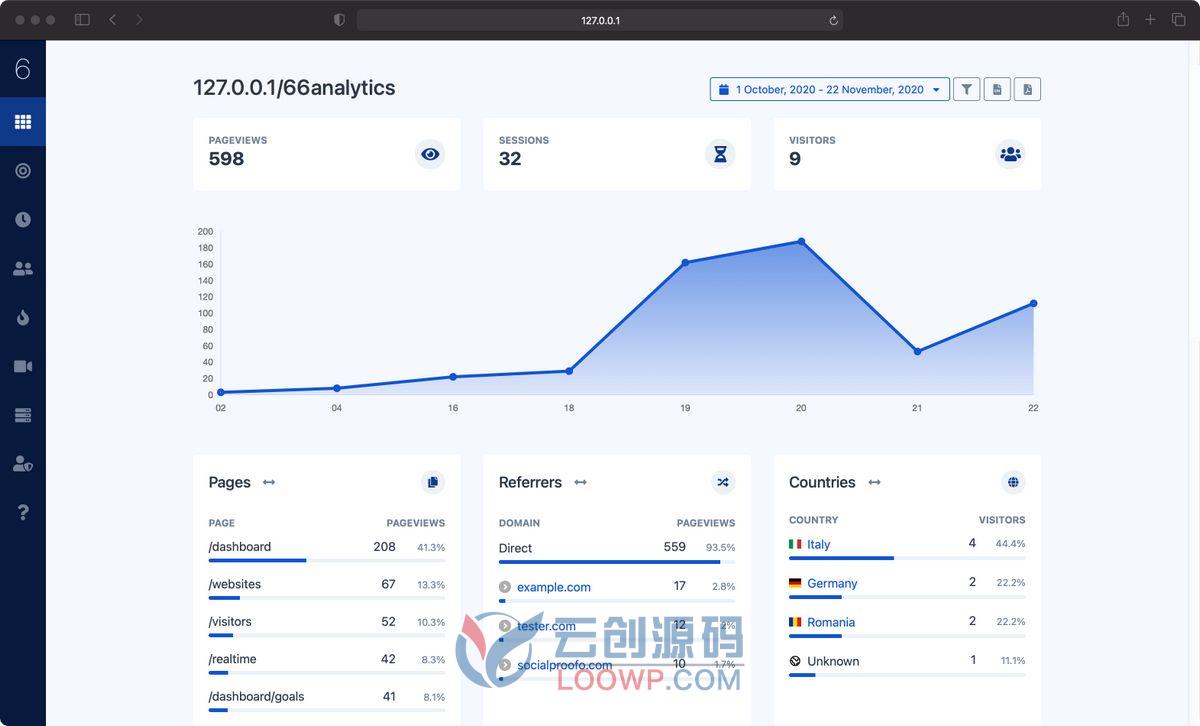
Task: Click the Germany flag icon
Action: (x=795, y=583)
